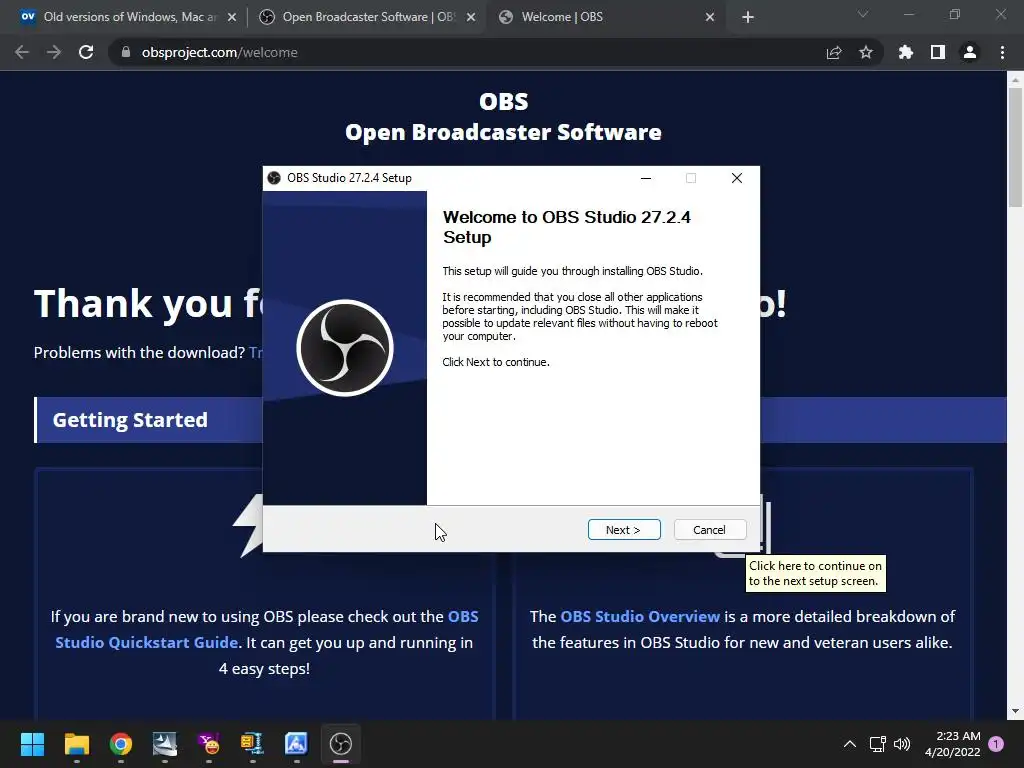Open volume control tray icon

pos(902,744)
